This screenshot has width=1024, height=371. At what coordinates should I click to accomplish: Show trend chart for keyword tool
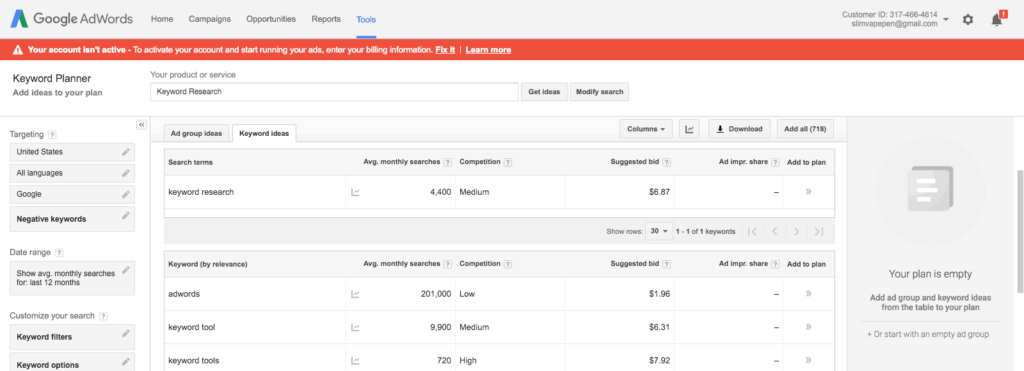pos(355,327)
